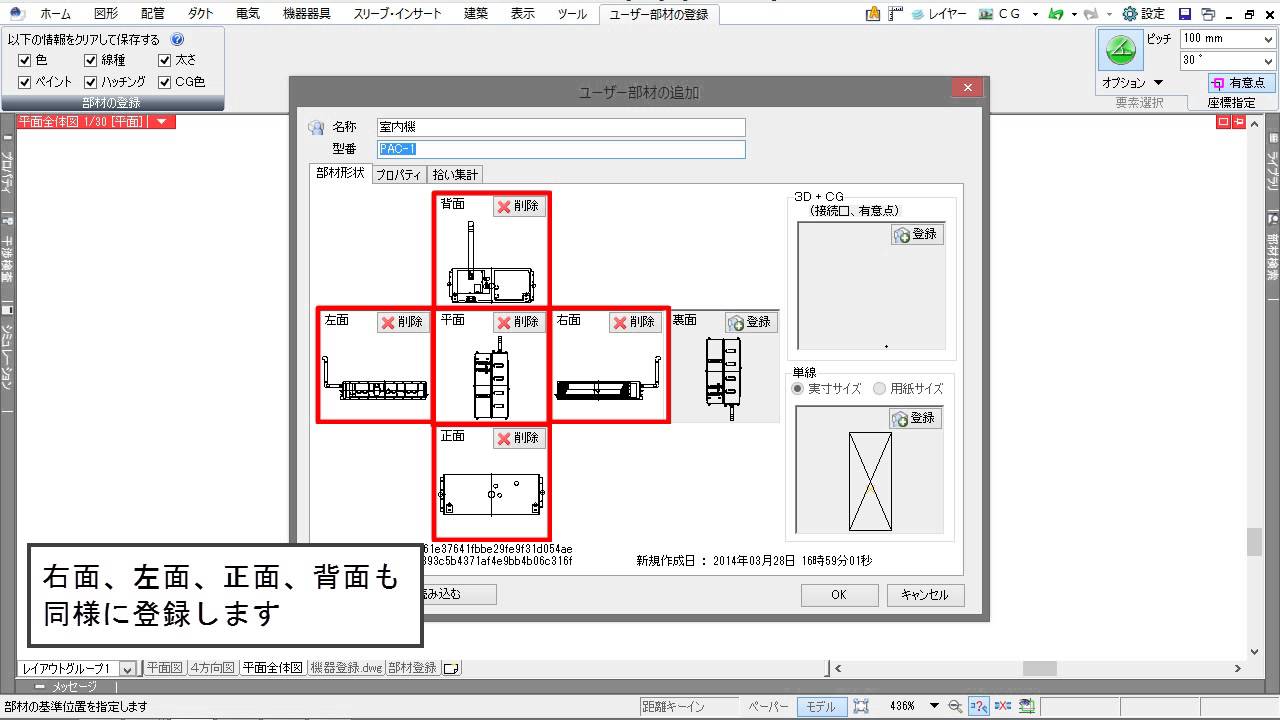Image resolution: width=1280 pixels, height=720 pixels.
Task: Open 設定 settings gear
Action: point(1144,14)
